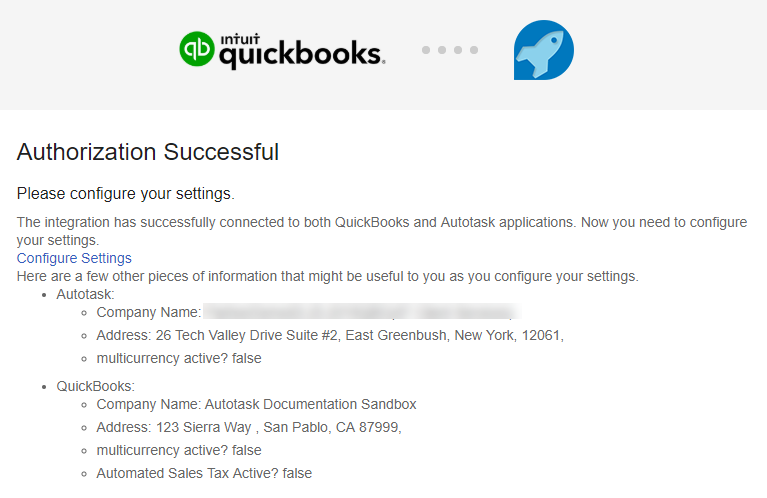Click the QuickBooks address 123 Sierra Way
Image resolution: width=767 pixels, height=498 pixels.
pos(249,427)
